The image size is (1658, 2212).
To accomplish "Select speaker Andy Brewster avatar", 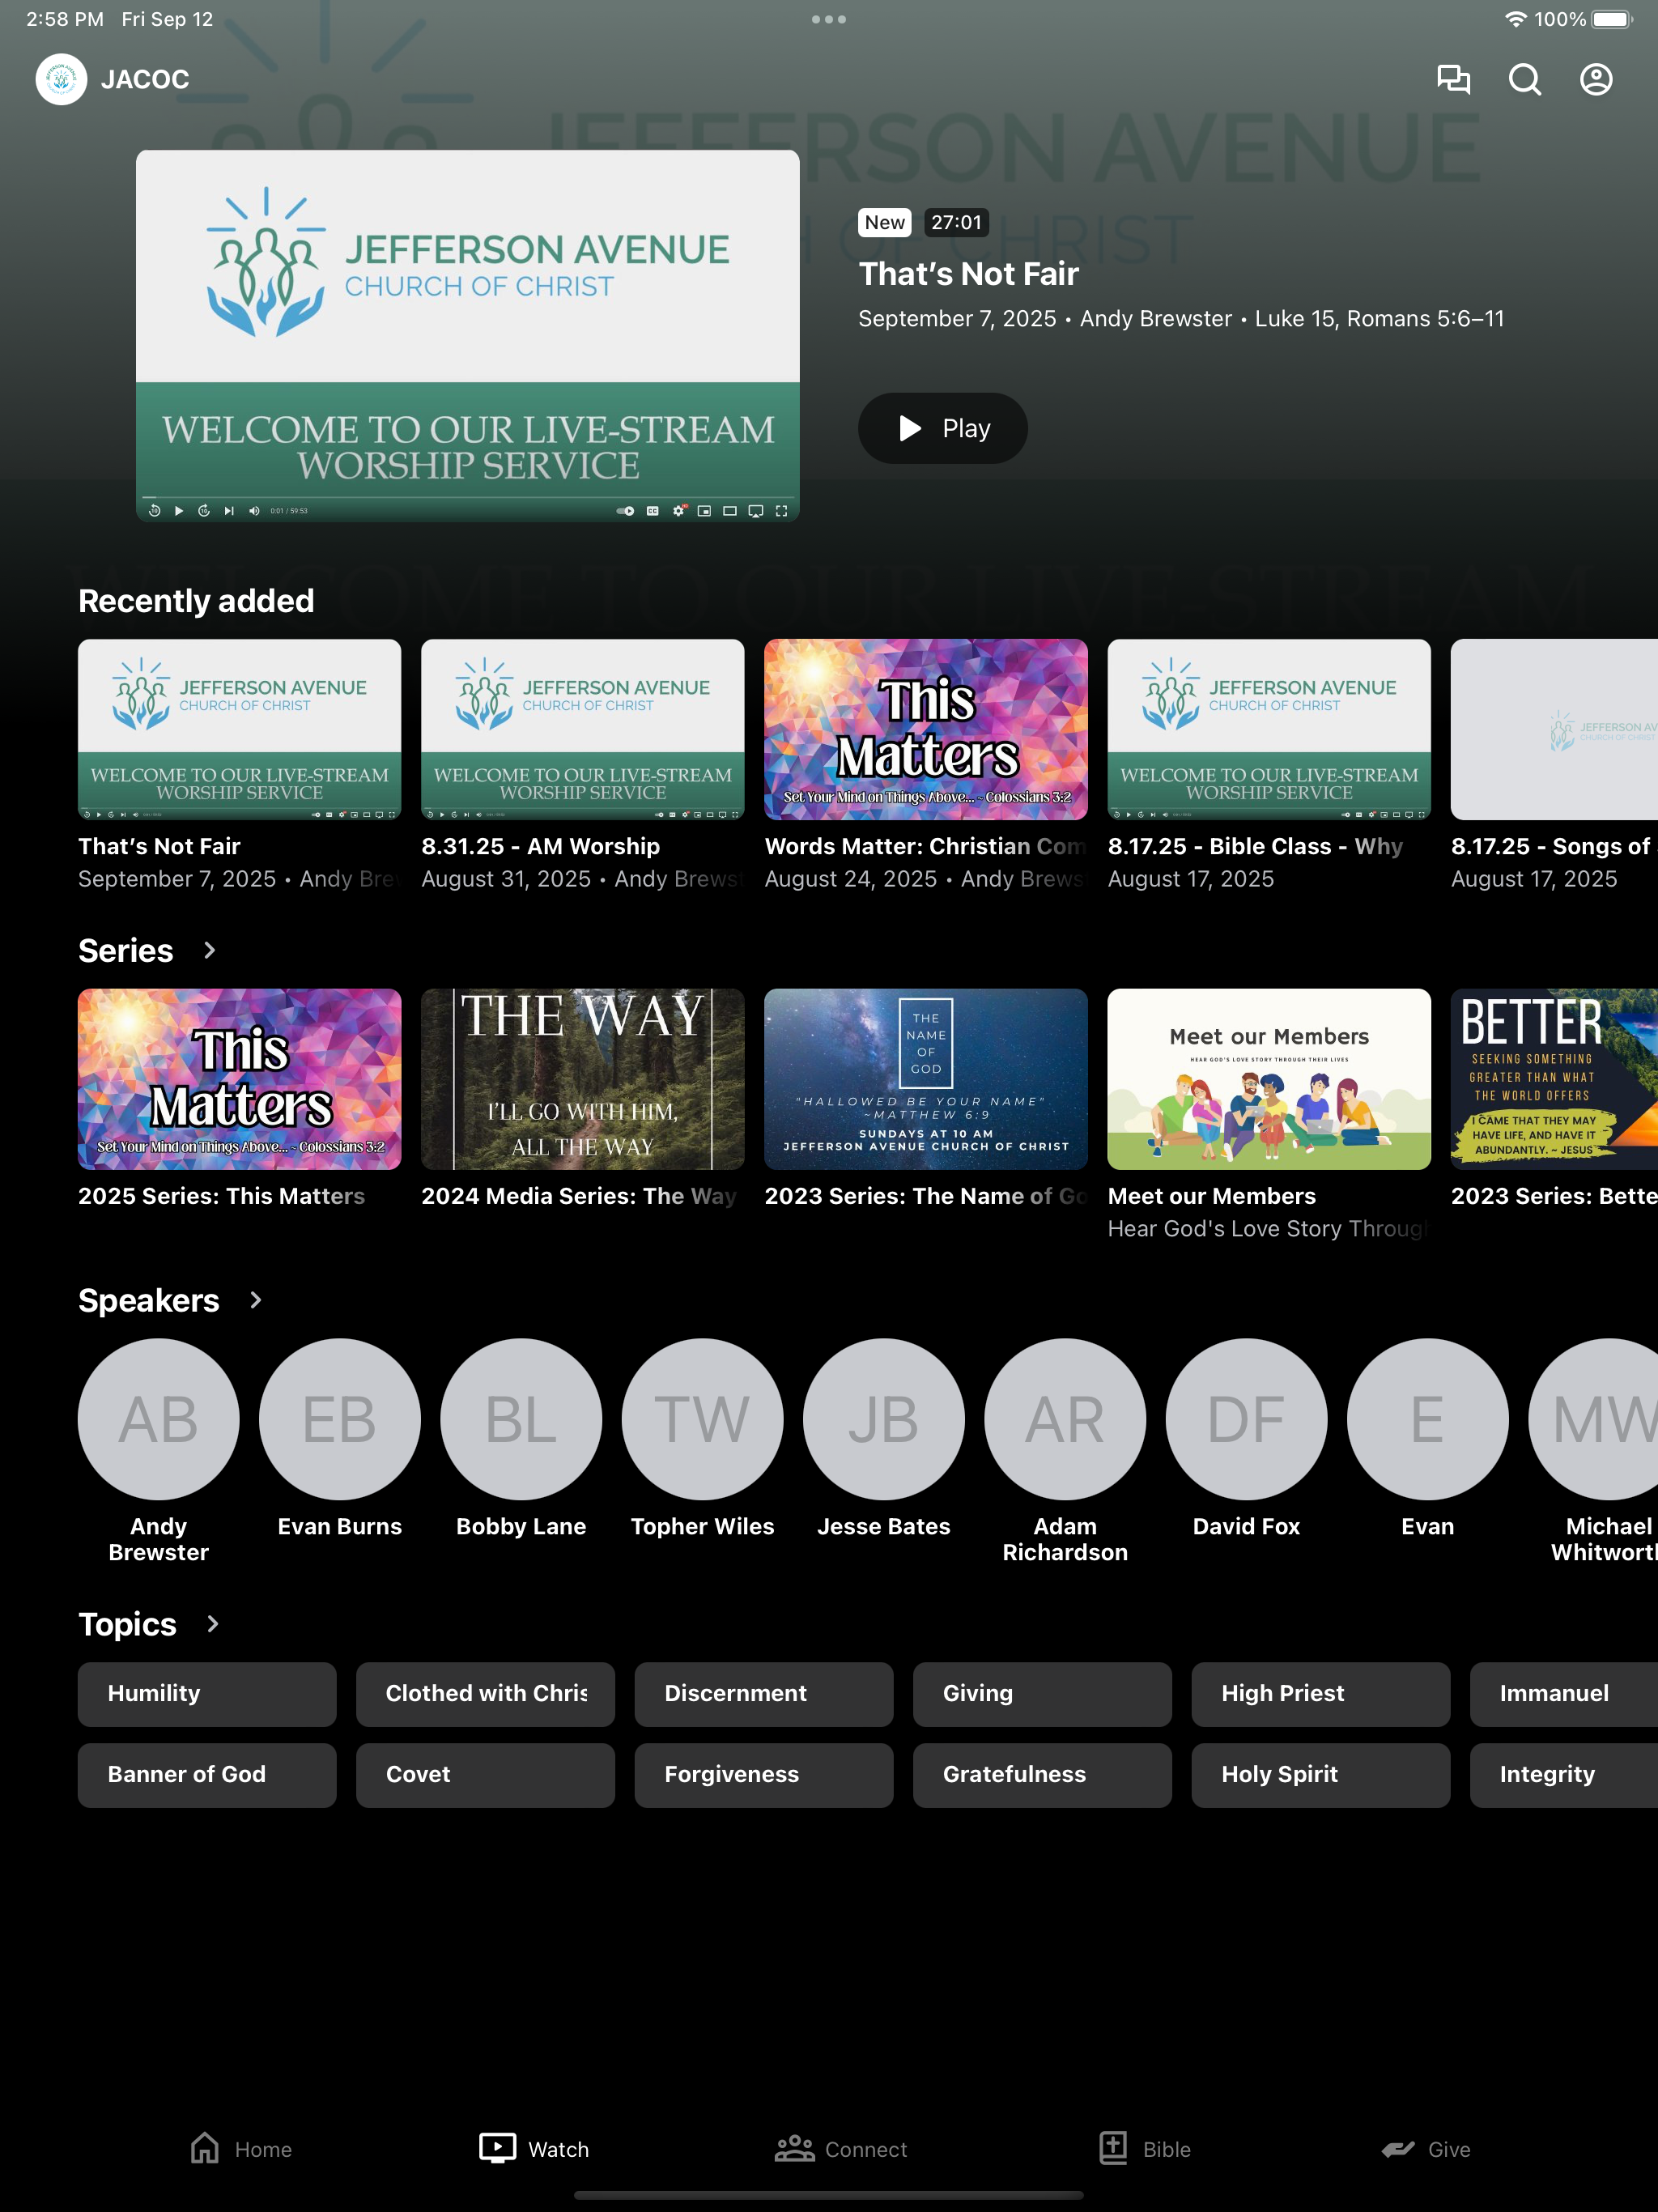I will point(159,1419).
